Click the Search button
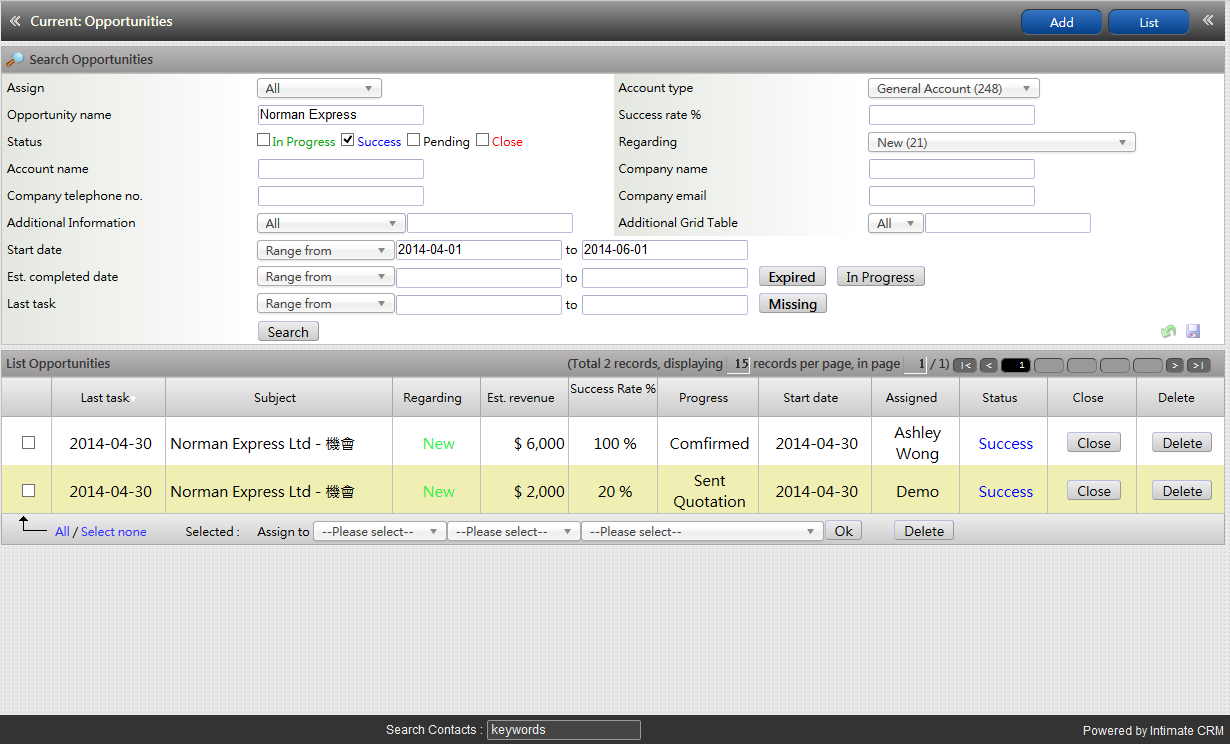Viewport: 1230px width, 744px height. [288, 332]
